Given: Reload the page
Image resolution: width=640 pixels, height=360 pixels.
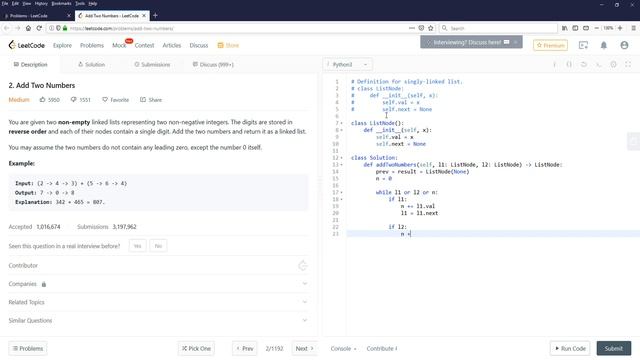Looking at the screenshot, I should [39, 28].
